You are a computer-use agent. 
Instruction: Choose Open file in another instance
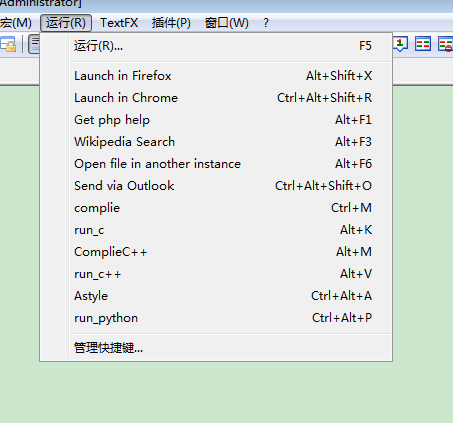tap(216, 164)
